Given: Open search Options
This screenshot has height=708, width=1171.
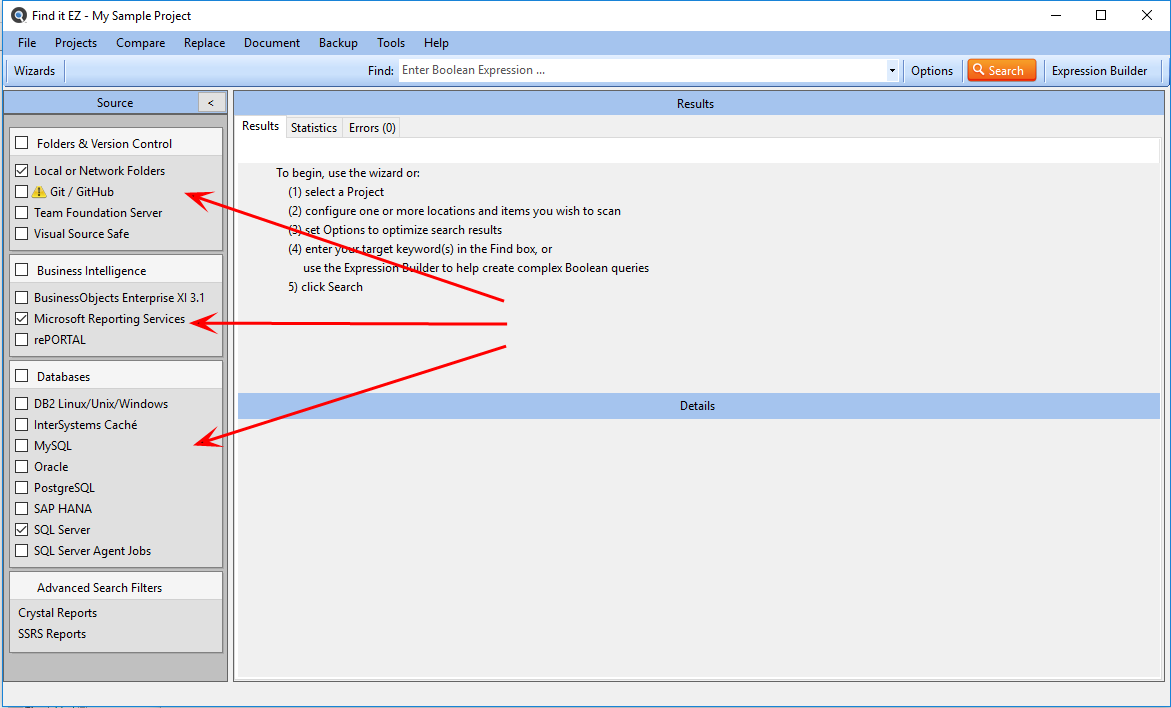Looking at the screenshot, I should (x=932, y=71).
